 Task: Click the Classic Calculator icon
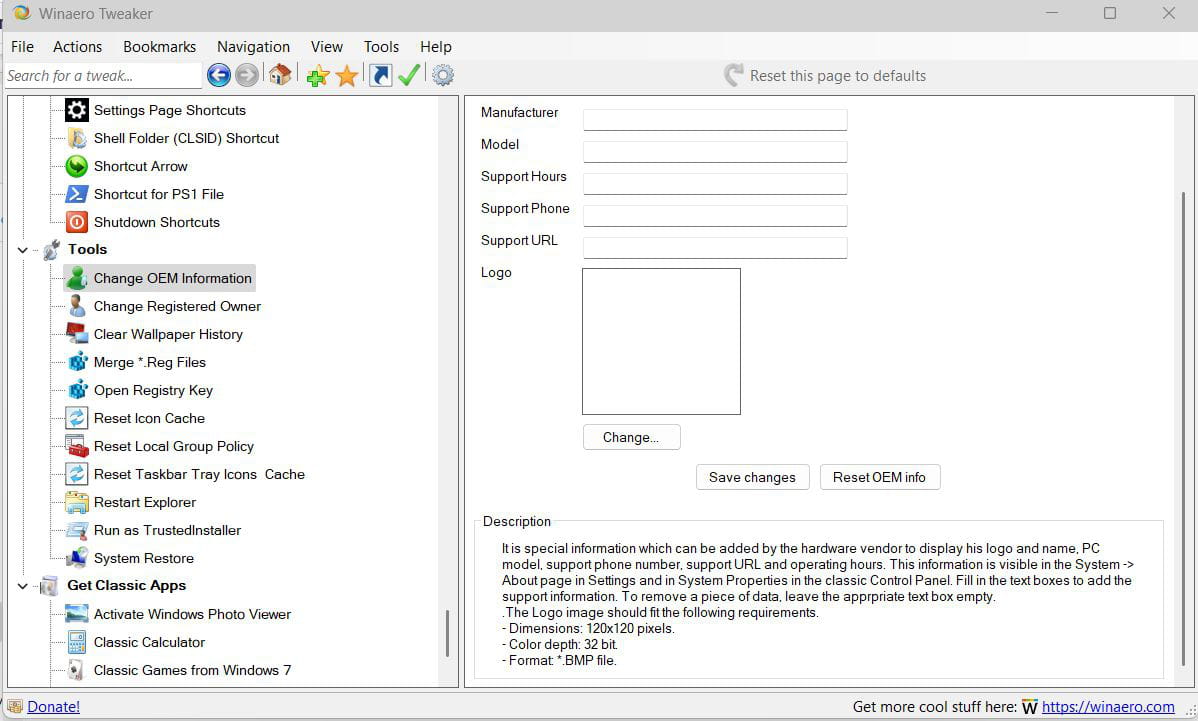[76, 642]
